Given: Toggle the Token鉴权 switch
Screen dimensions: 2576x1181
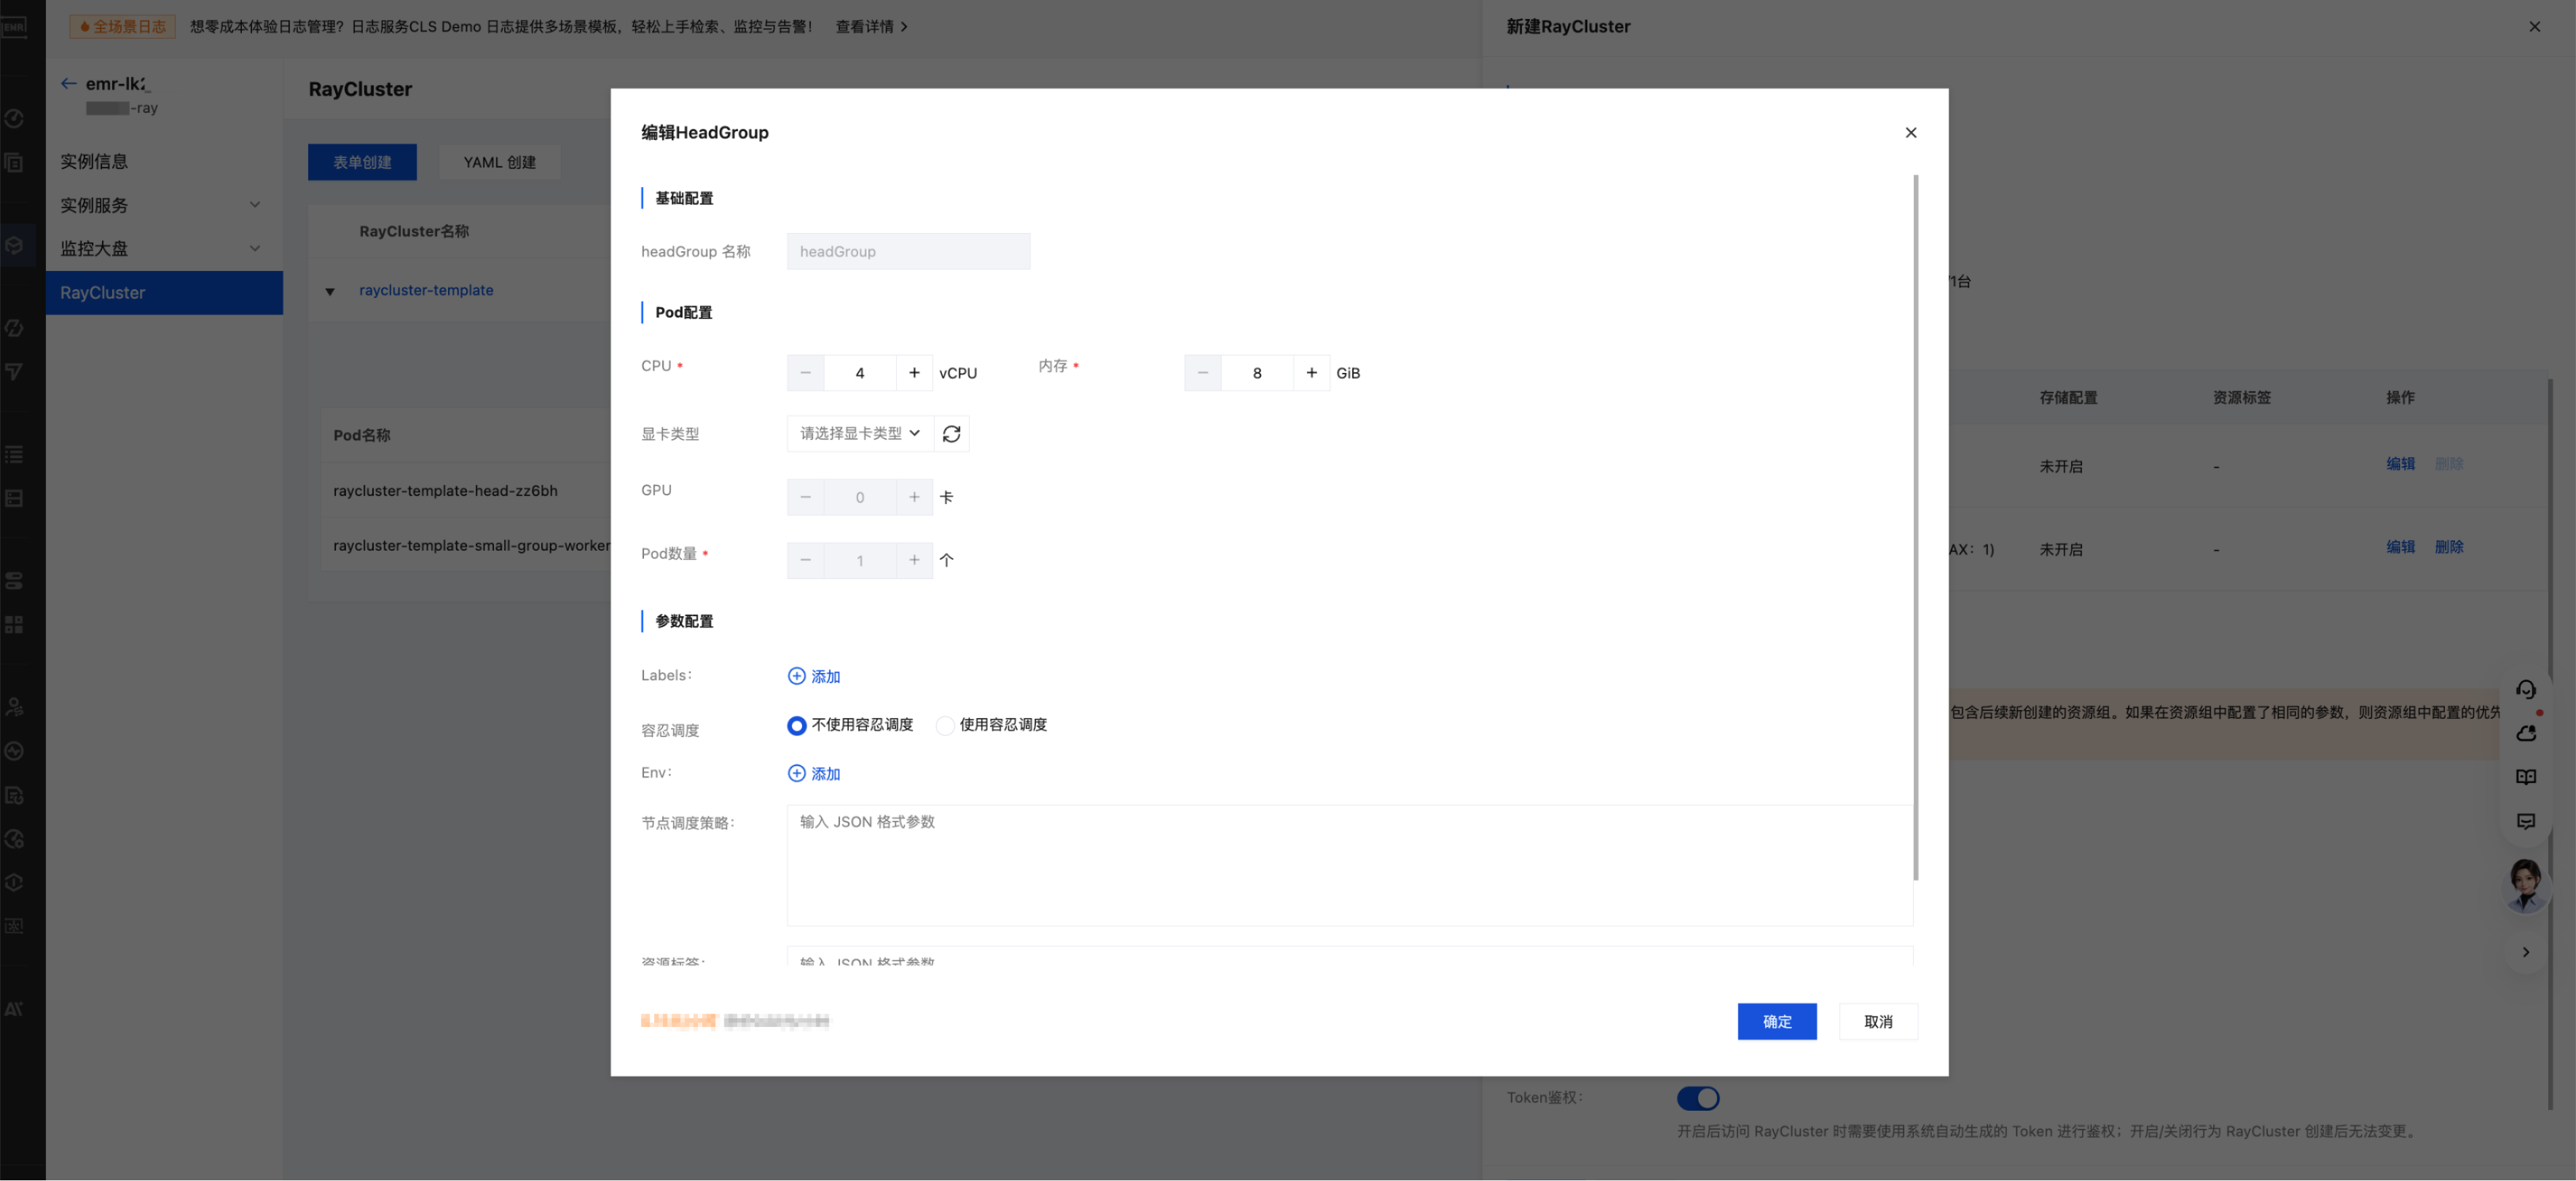Looking at the screenshot, I should pyautogui.click(x=1698, y=1098).
